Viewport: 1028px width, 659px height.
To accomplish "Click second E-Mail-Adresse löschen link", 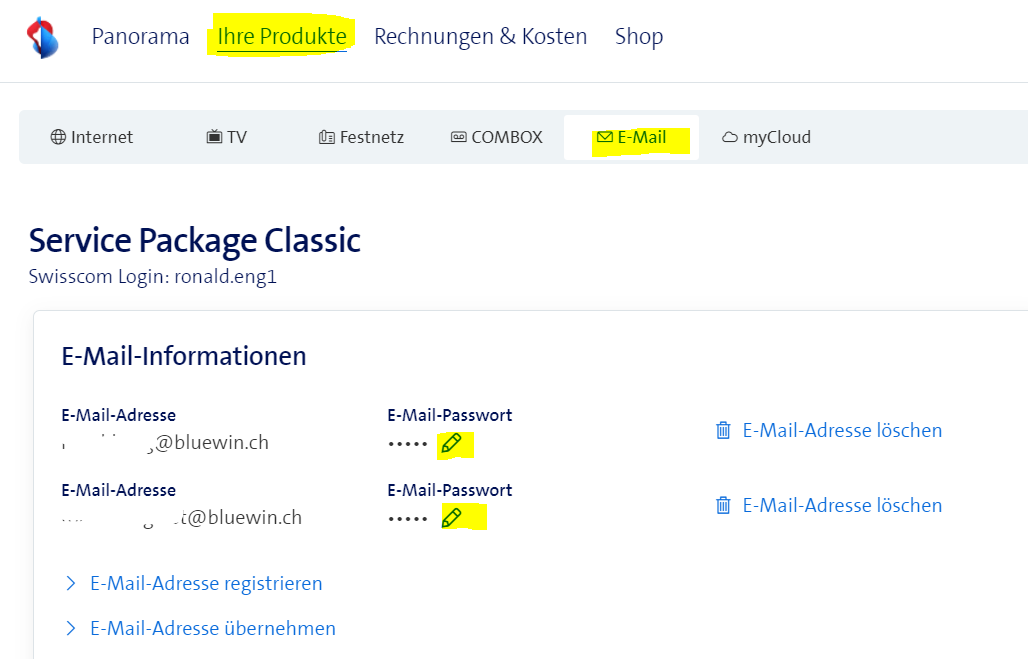I will tap(842, 506).
